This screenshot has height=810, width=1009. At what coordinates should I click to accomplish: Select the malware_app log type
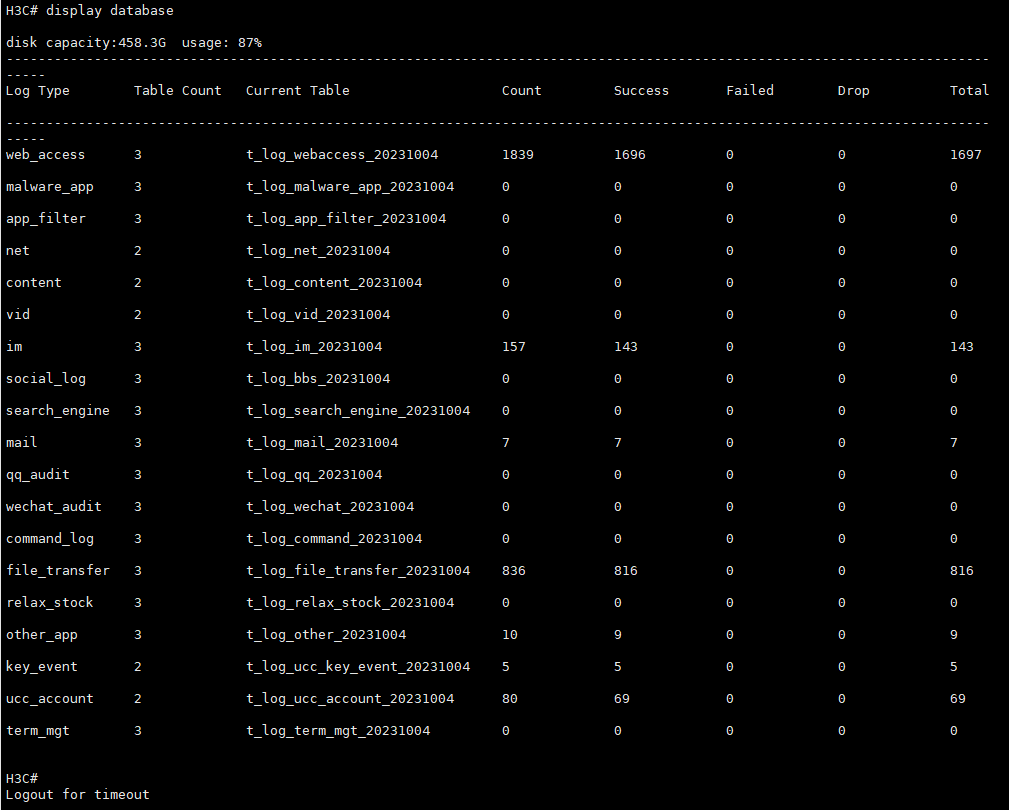[50, 187]
